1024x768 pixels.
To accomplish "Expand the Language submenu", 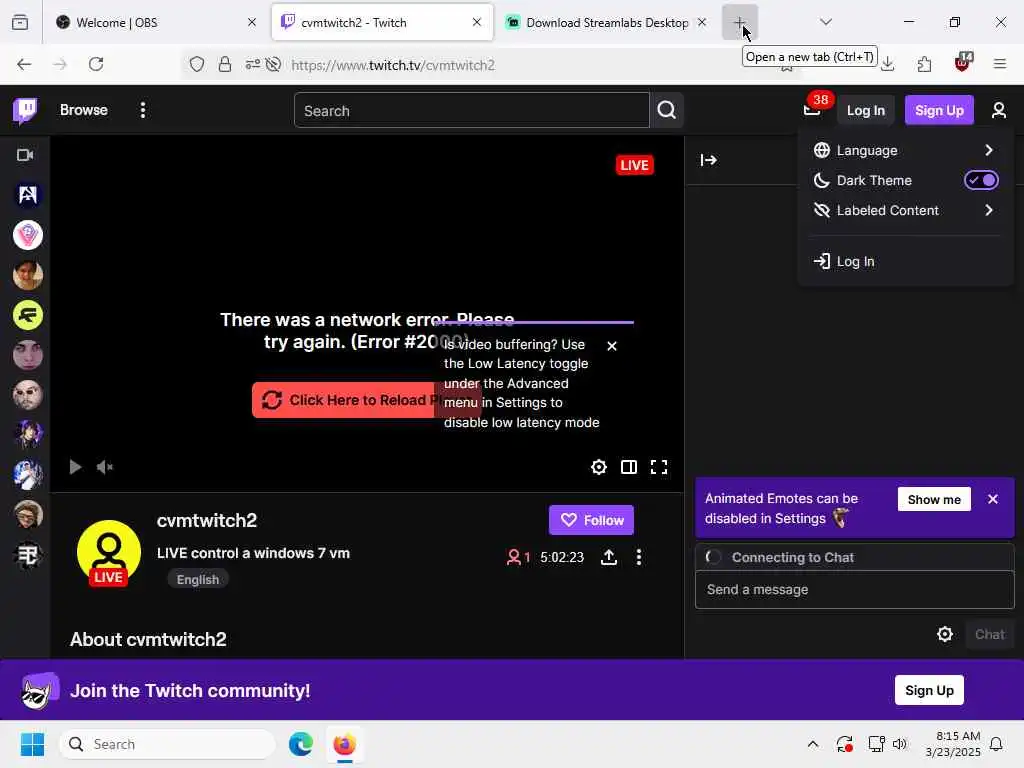I will (x=904, y=150).
